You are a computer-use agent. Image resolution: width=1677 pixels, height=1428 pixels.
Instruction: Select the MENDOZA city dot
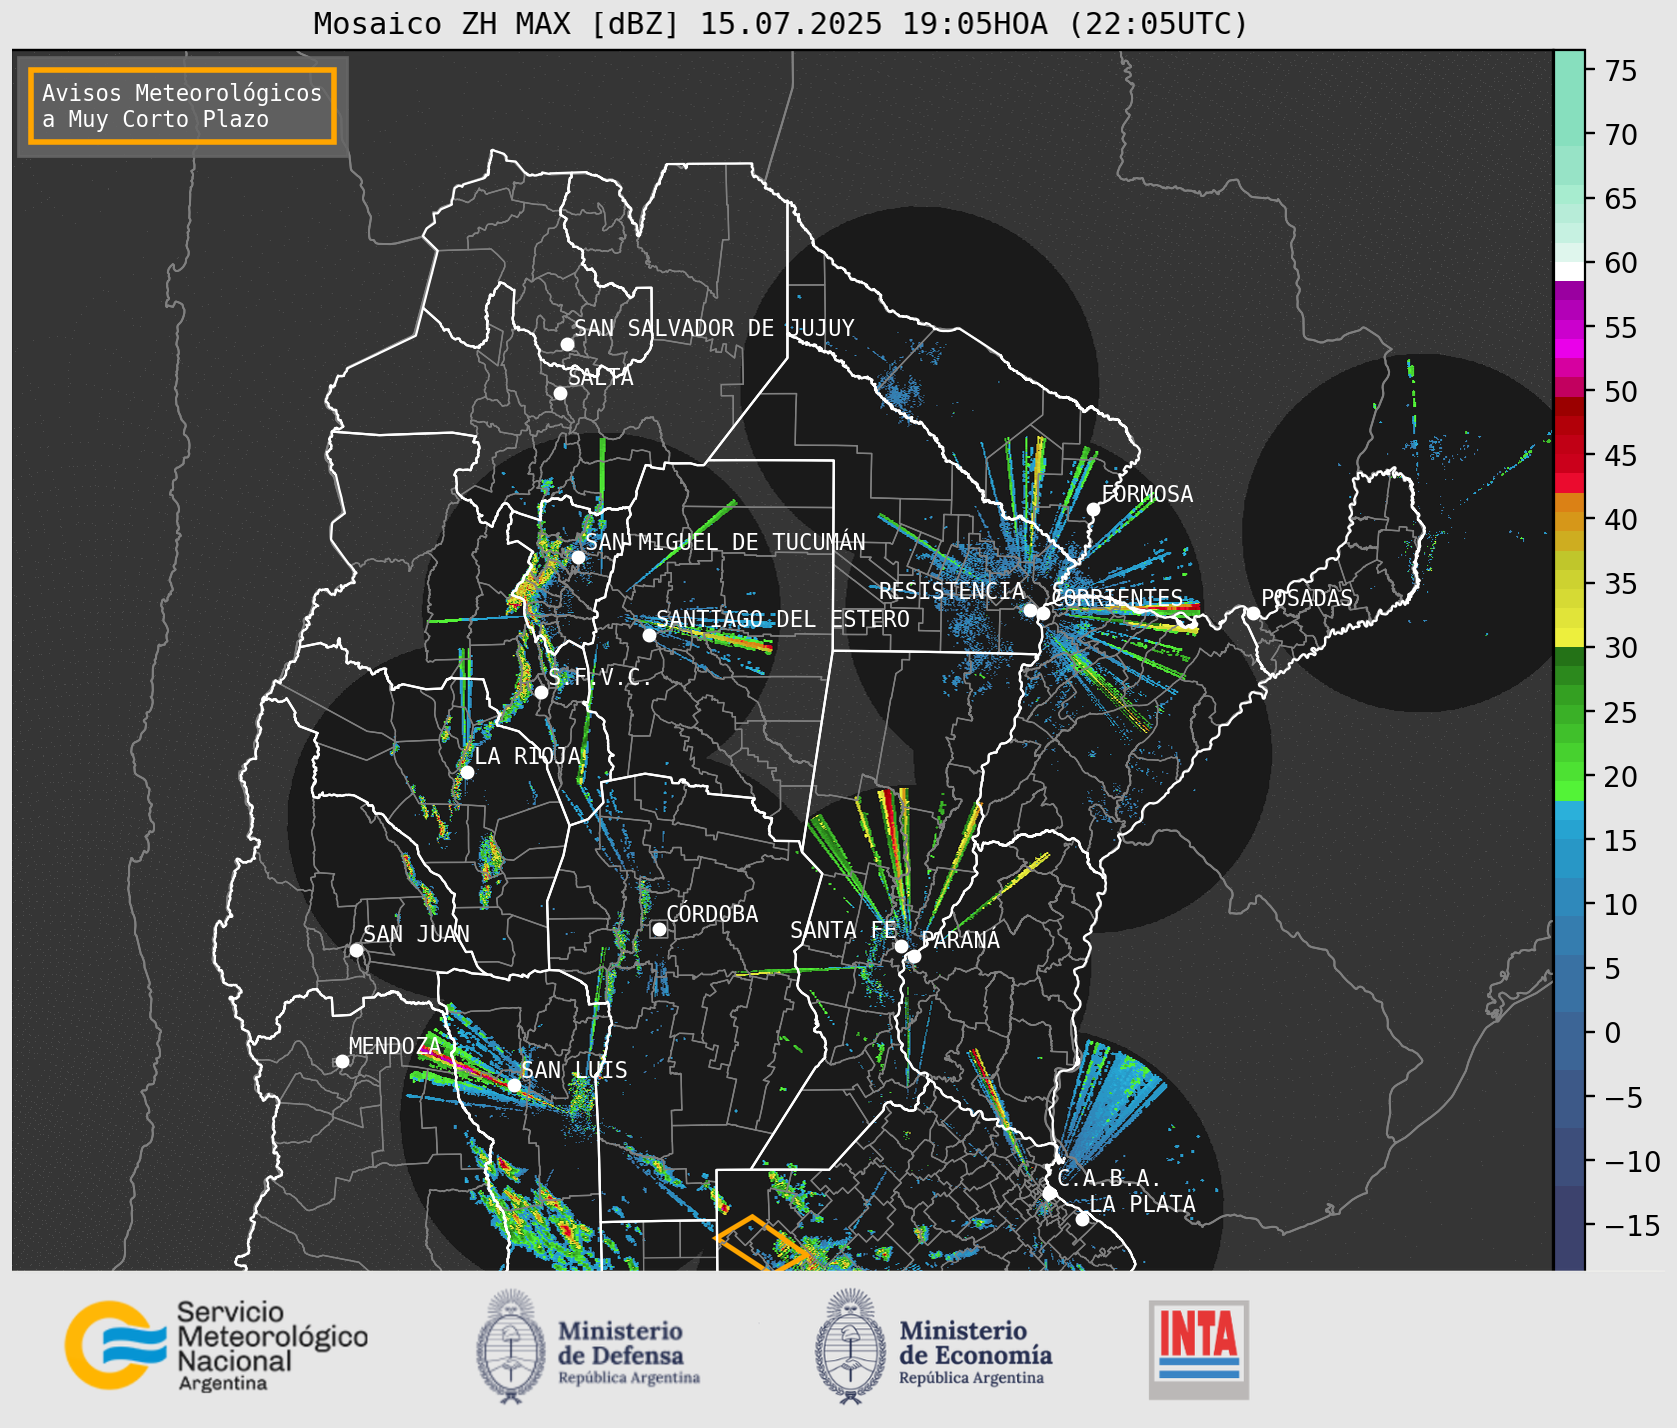point(342,1061)
